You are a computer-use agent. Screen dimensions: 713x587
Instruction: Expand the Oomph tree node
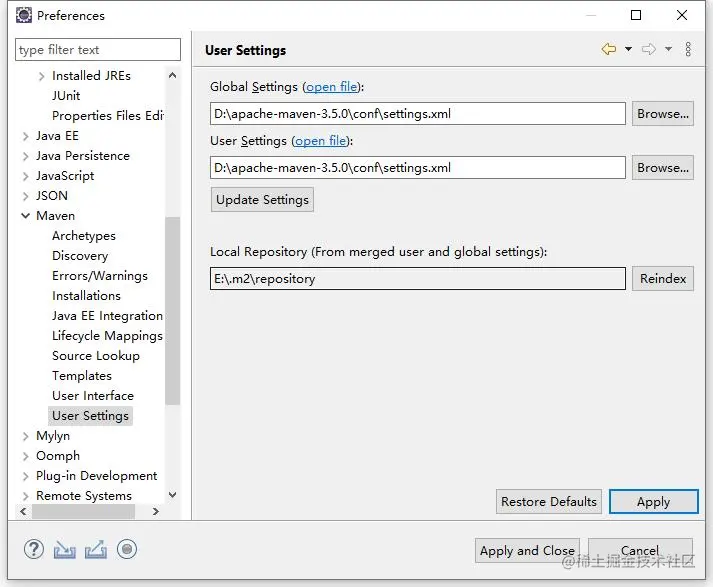pos(25,456)
